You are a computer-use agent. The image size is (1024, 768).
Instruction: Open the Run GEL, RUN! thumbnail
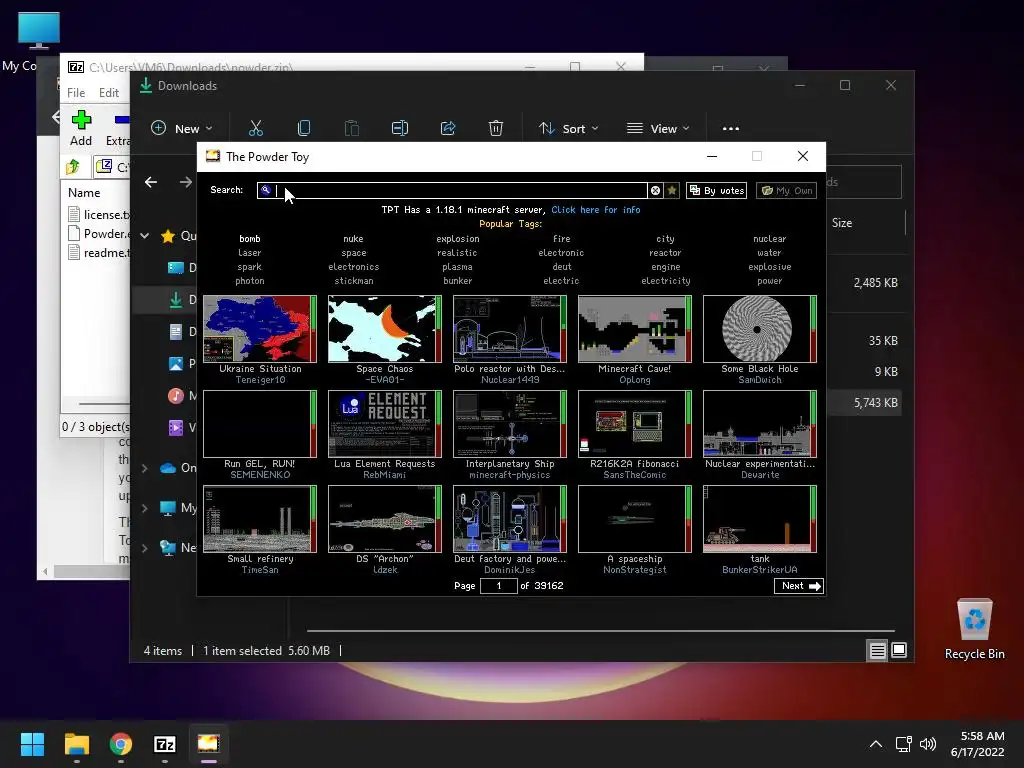pos(260,424)
